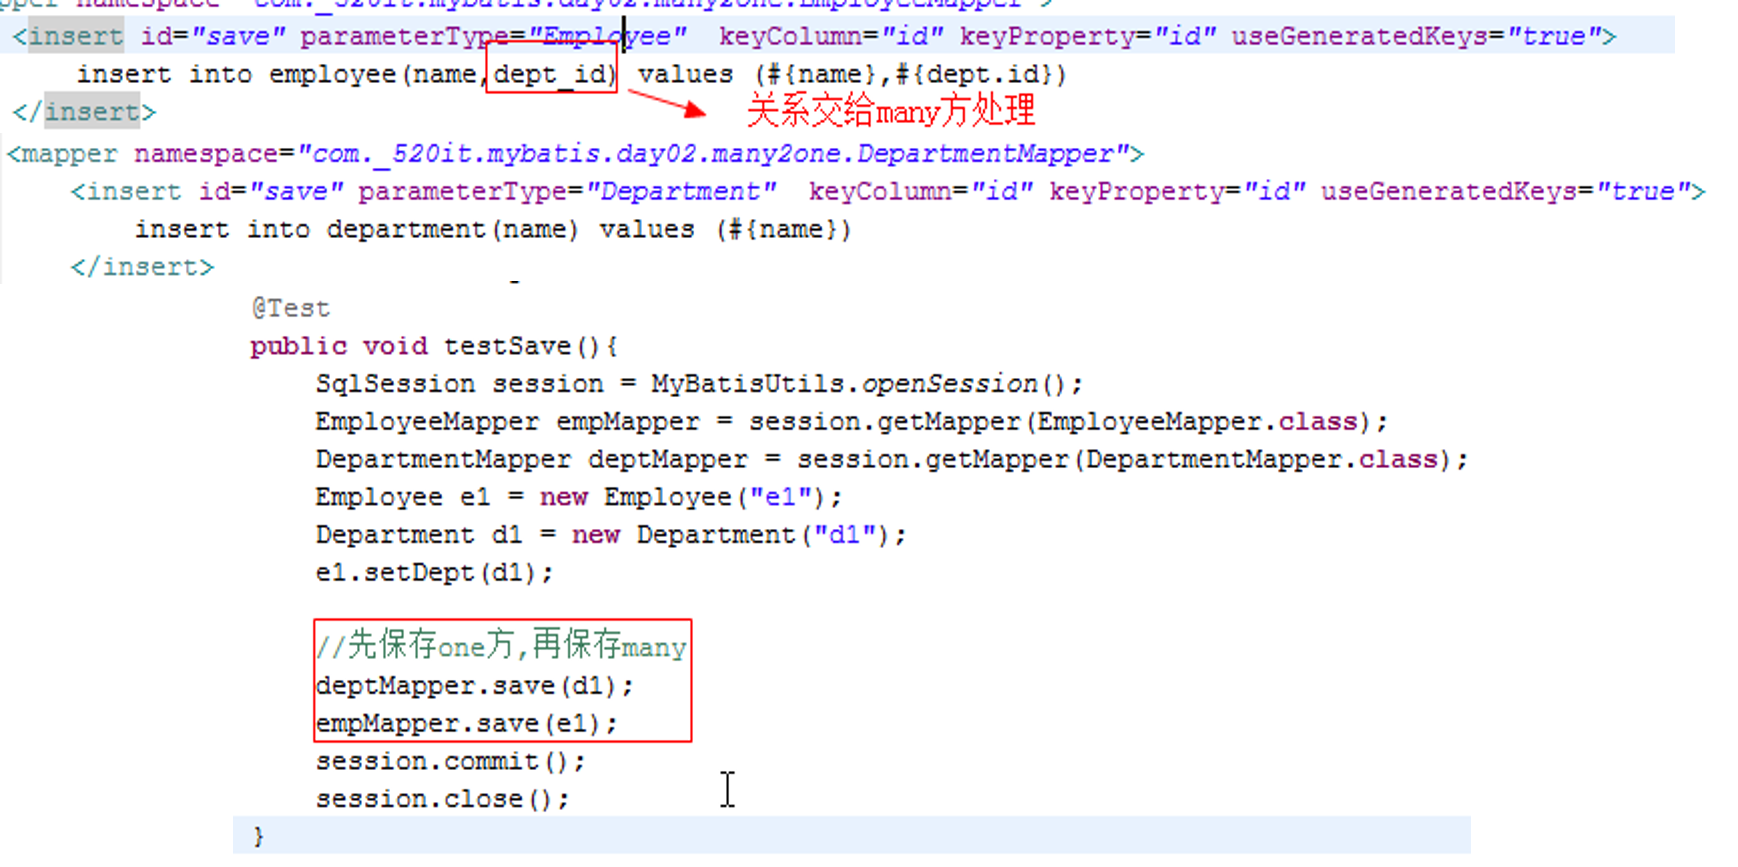Click the parameterType "Employee" attribute value
Image resolution: width=1738 pixels, height=867 pixels.
(607, 37)
